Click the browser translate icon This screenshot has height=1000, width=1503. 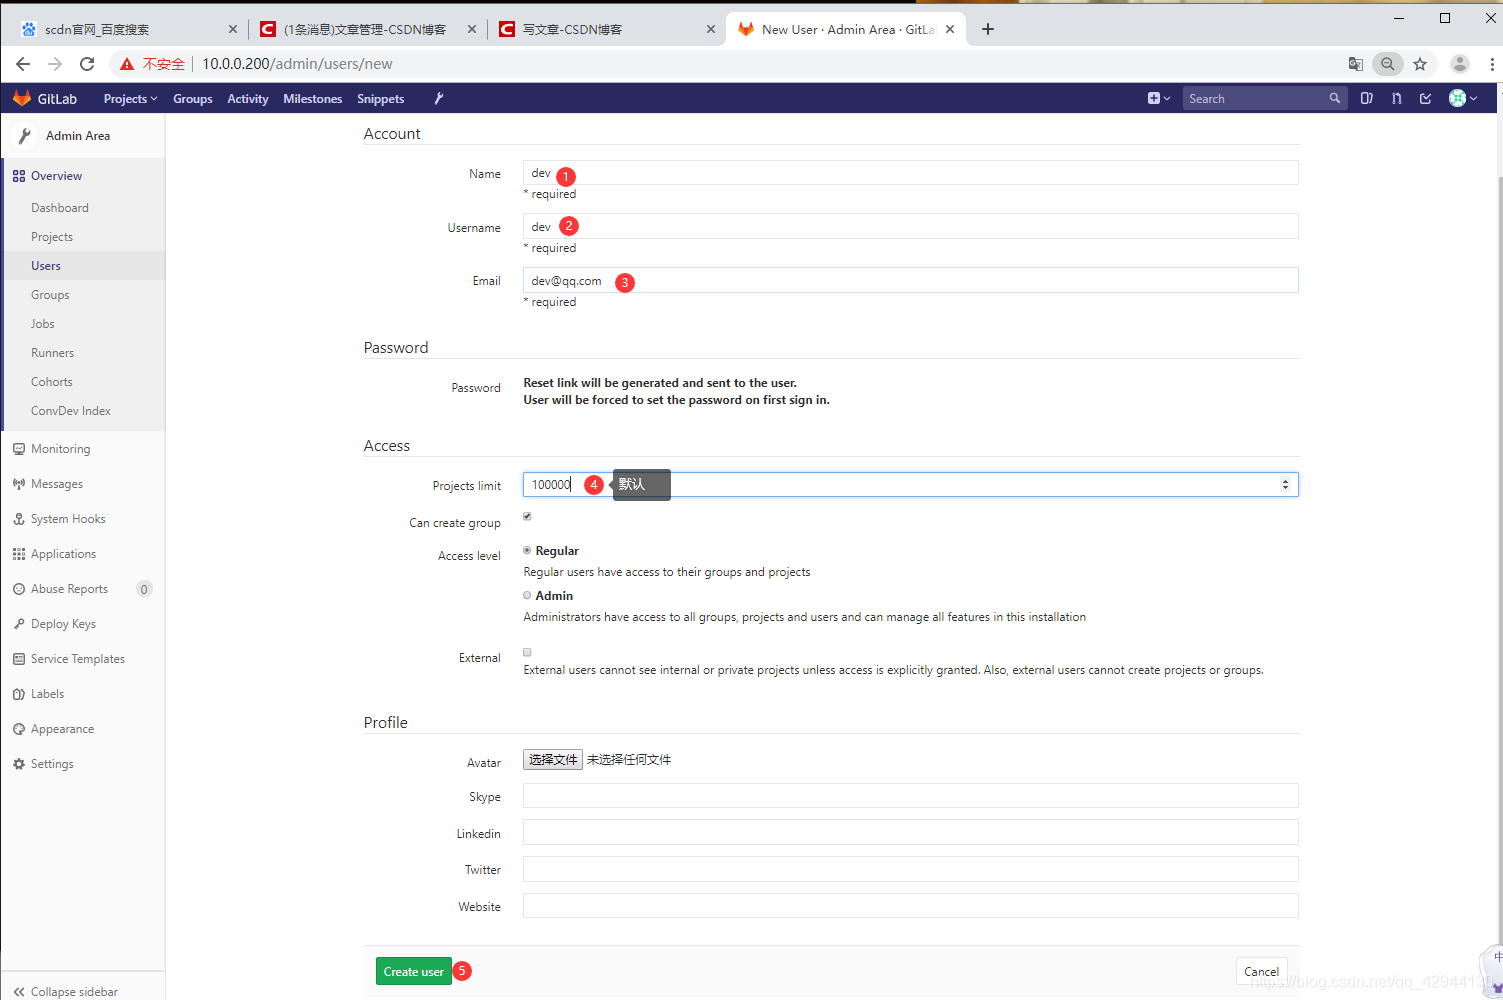pos(1356,64)
